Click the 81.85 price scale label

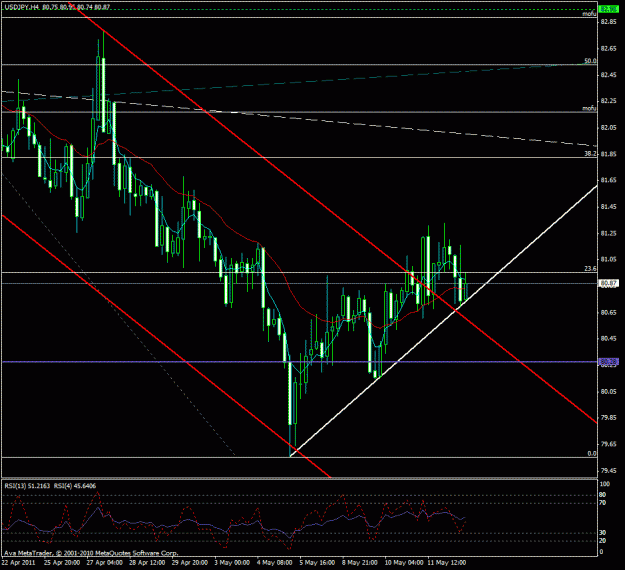pyautogui.click(x=608, y=154)
